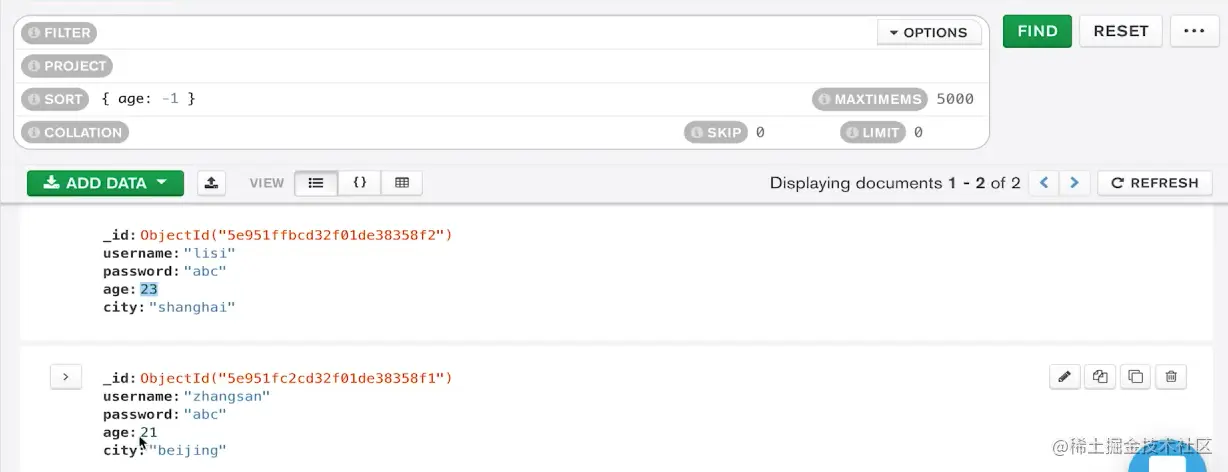Screen dimensions: 1228x472
Task: Click the RESET button
Action: tap(1121, 31)
